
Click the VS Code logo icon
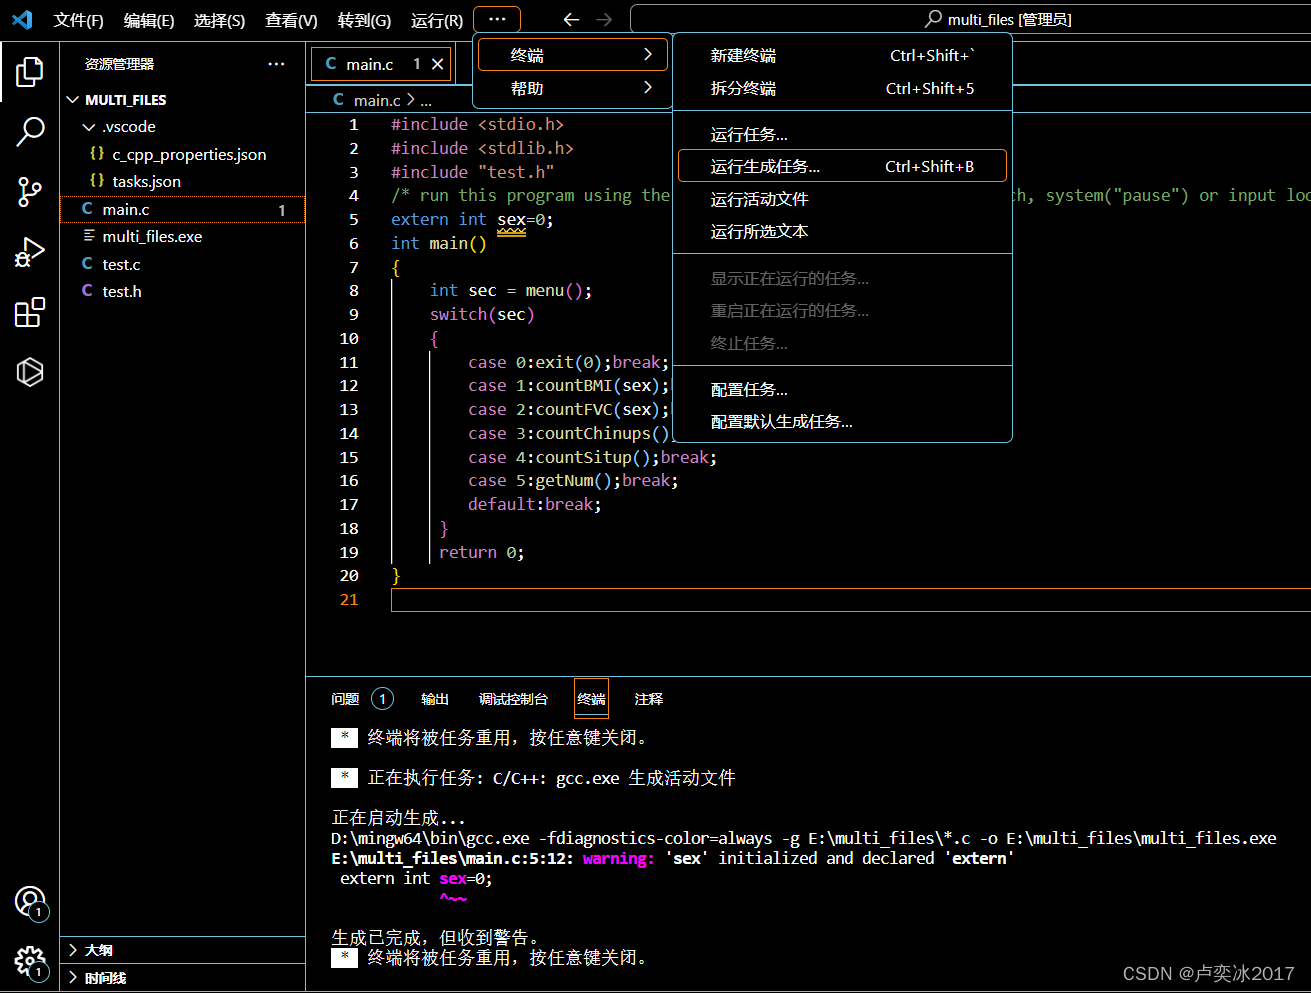pyautogui.click(x=22, y=19)
